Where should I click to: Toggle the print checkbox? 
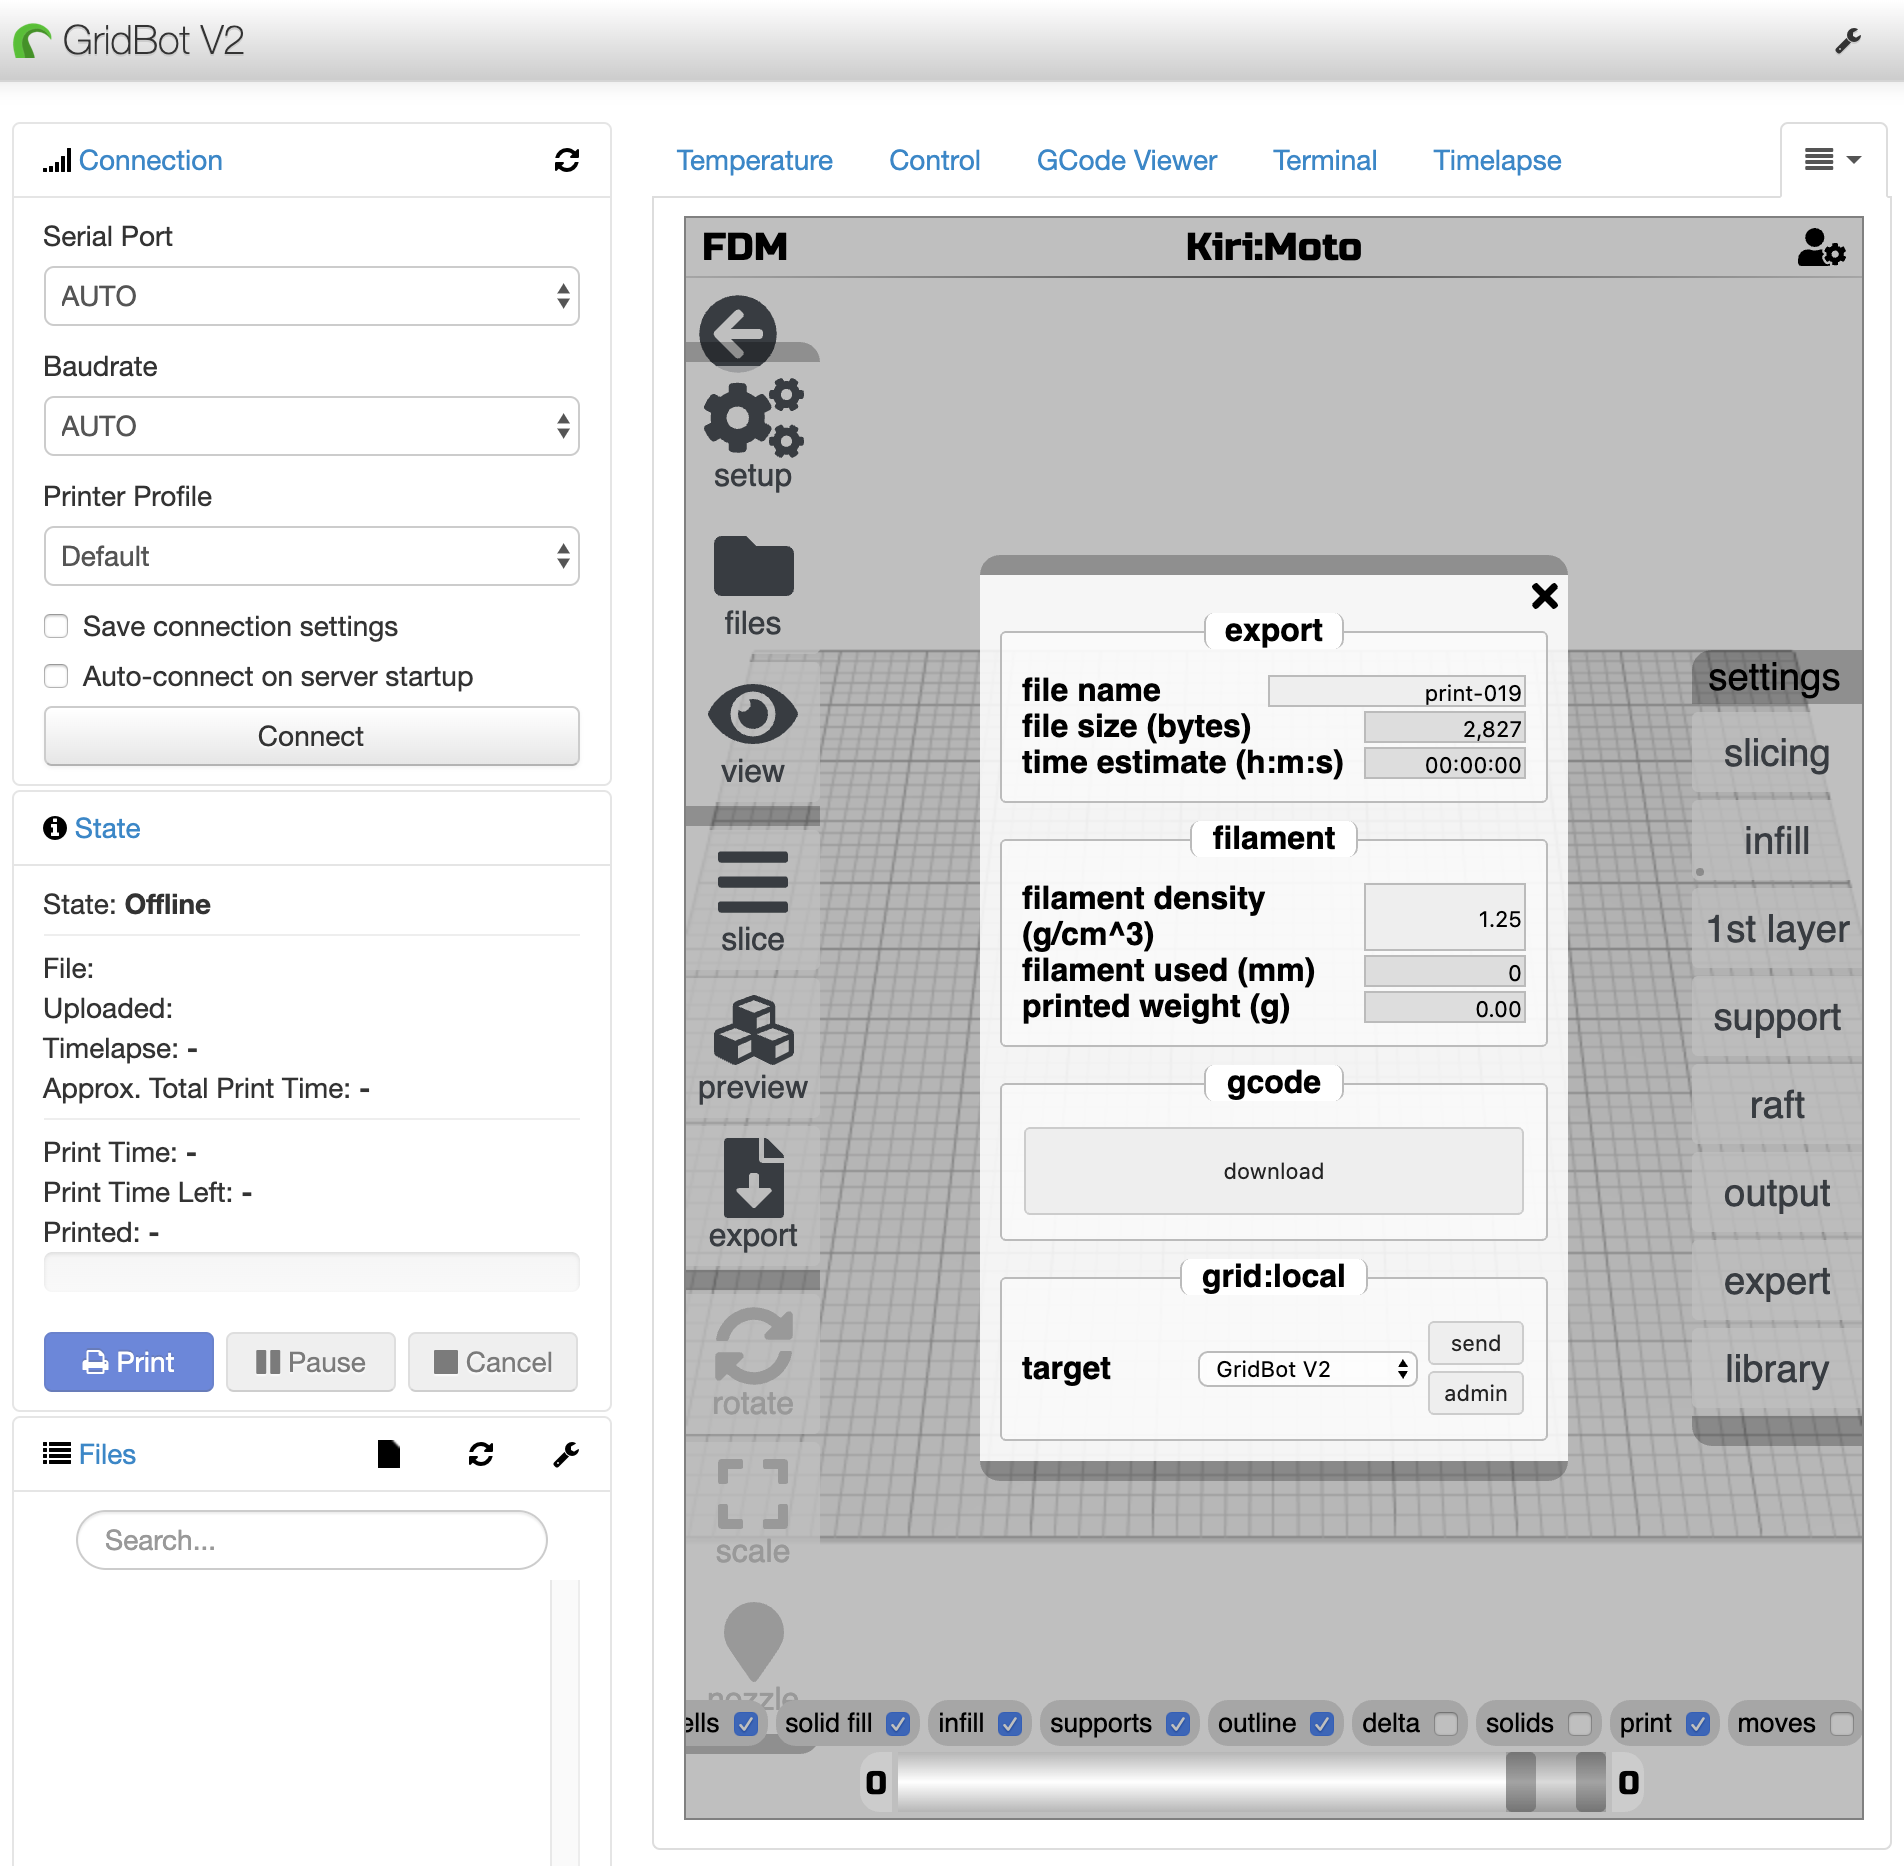pyautogui.click(x=1698, y=1724)
